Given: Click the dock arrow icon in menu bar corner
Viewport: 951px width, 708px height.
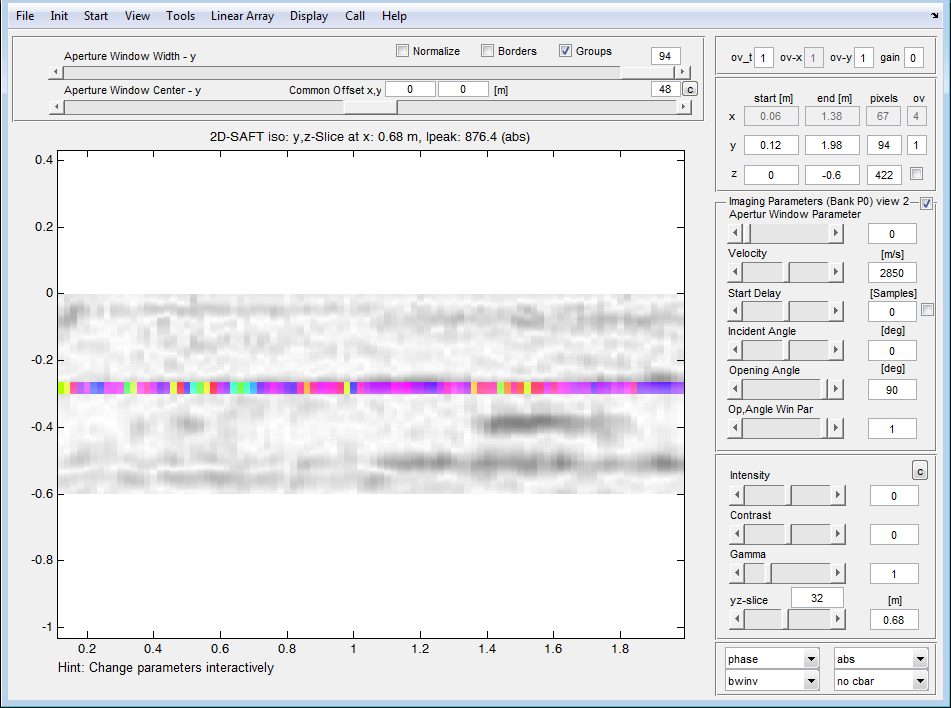Looking at the screenshot, I should [x=934, y=16].
